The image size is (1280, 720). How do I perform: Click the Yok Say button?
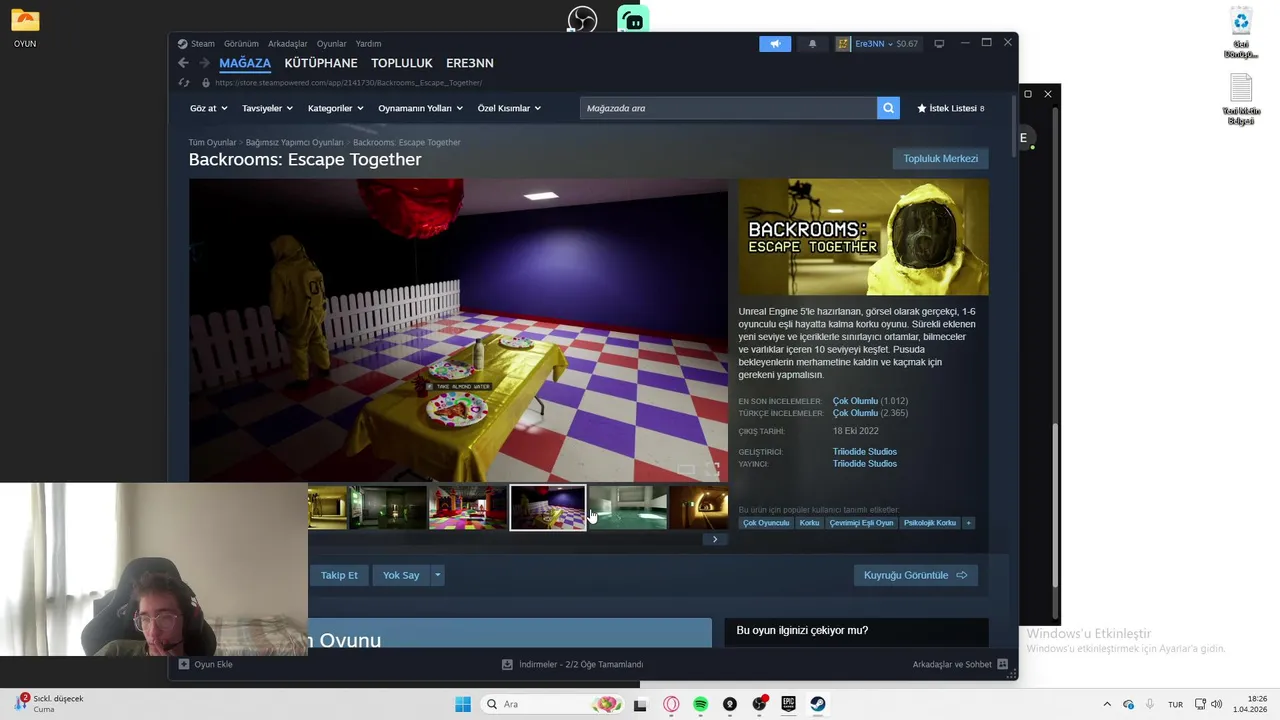tap(401, 575)
